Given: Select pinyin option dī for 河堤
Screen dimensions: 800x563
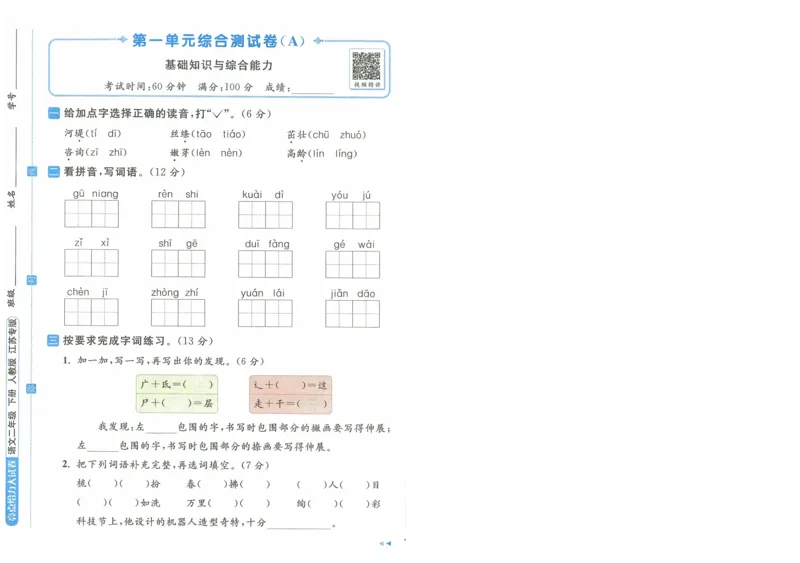Looking at the screenshot, I should [x=113, y=134].
